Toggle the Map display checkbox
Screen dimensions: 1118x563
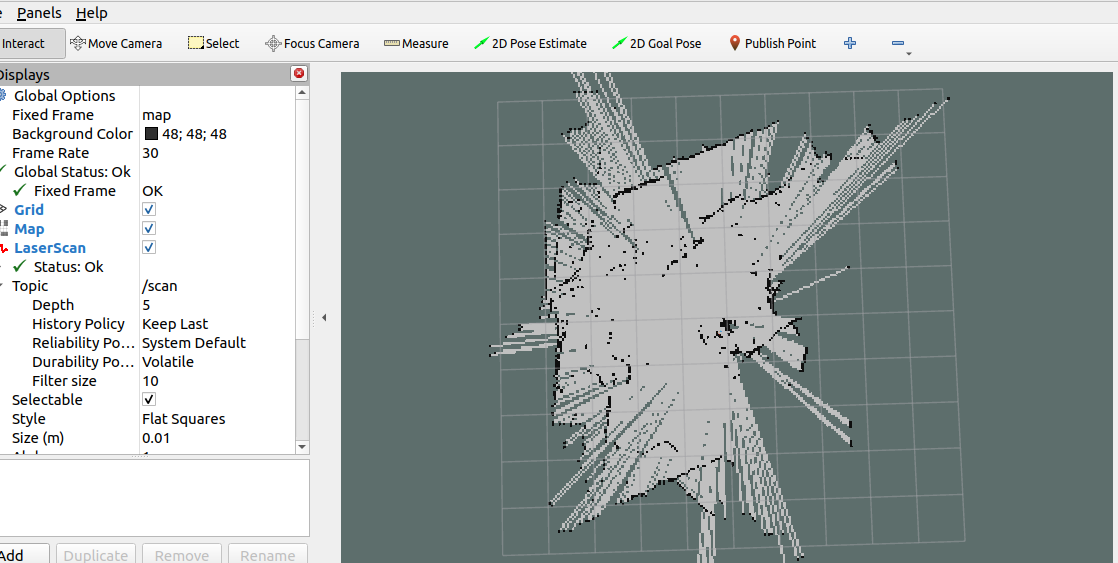[149, 229]
